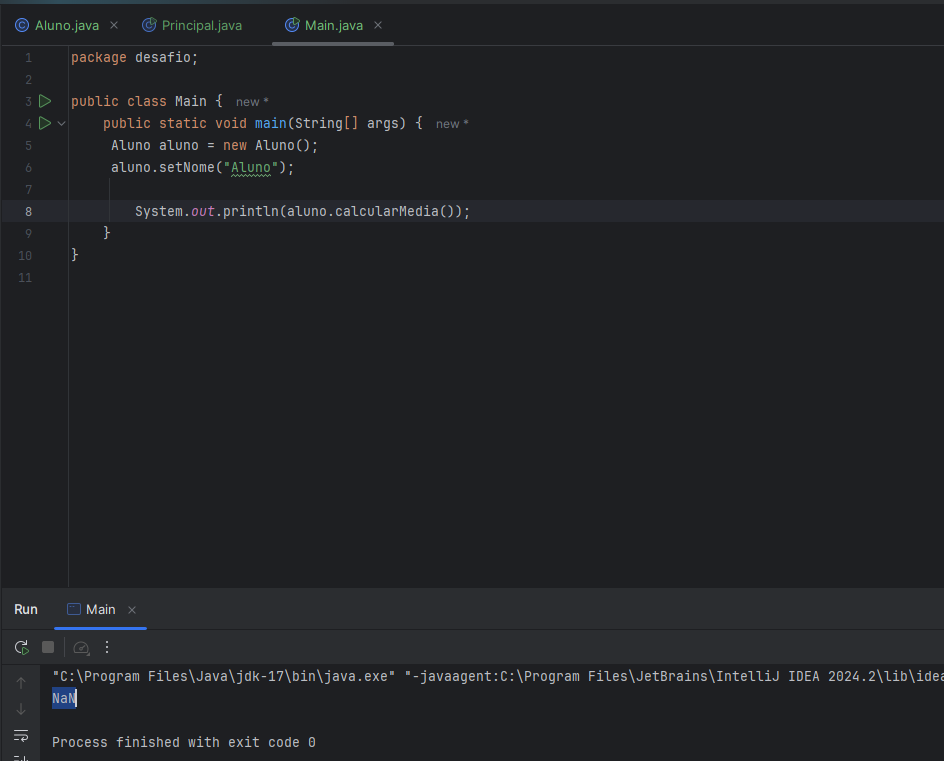Click the Rerun Main icon
The width and height of the screenshot is (944, 761).
(x=21, y=647)
